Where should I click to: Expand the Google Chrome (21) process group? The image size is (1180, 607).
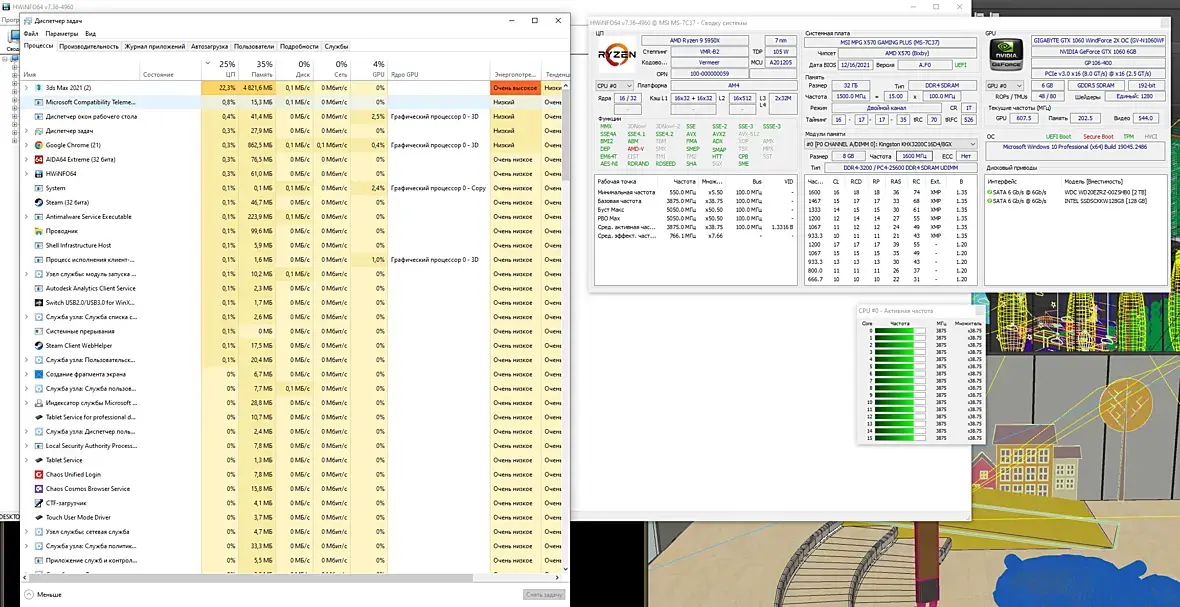(27, 145)
